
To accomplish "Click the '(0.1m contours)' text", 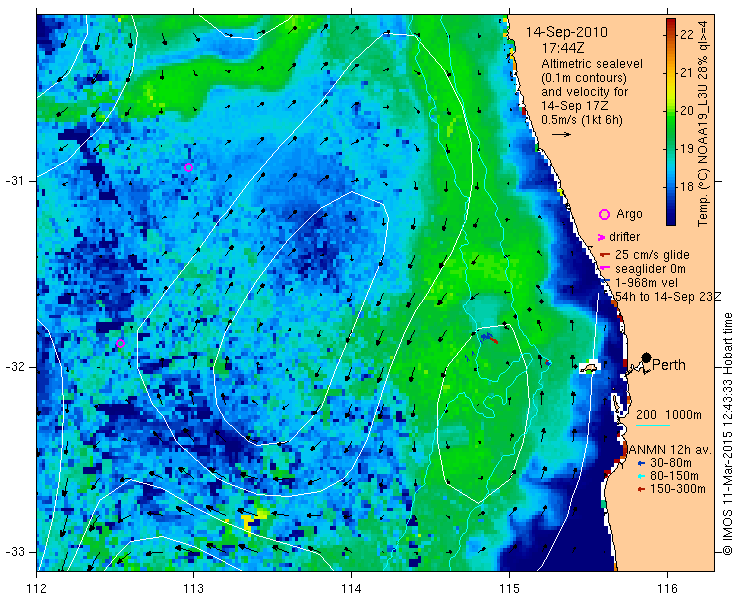I will [583, 77].
